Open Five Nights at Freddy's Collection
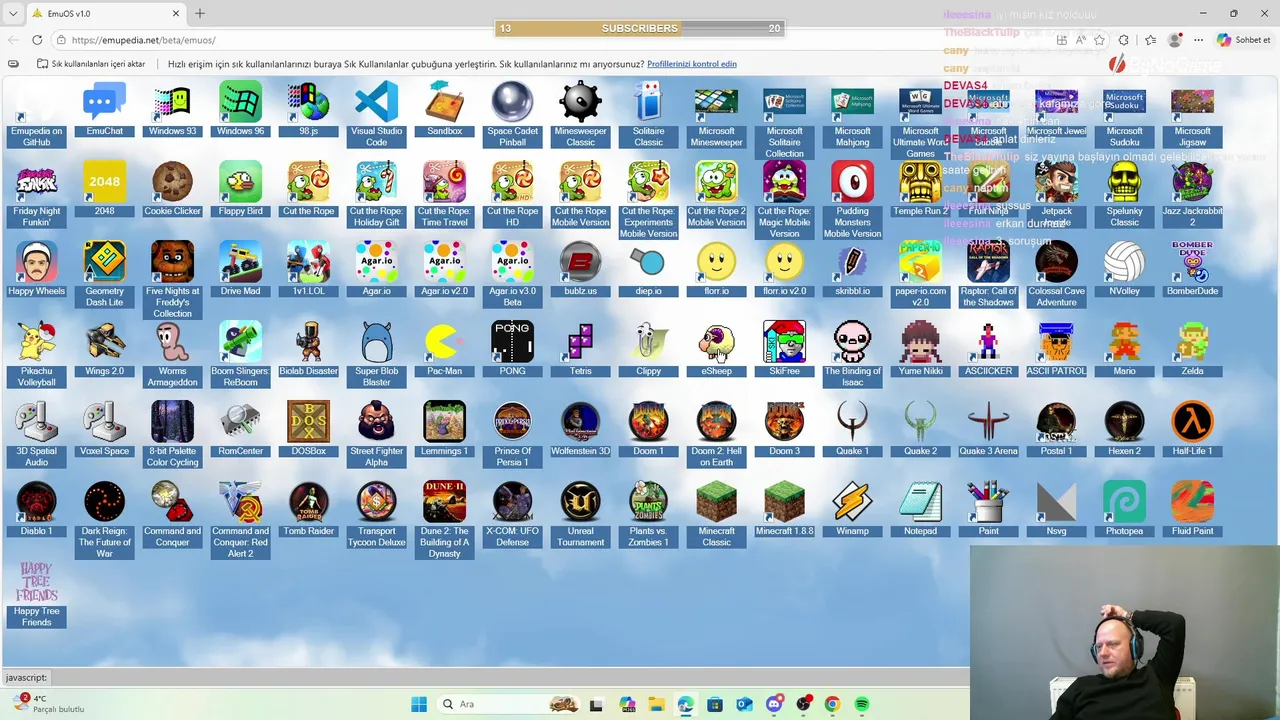 pos(172,280)
